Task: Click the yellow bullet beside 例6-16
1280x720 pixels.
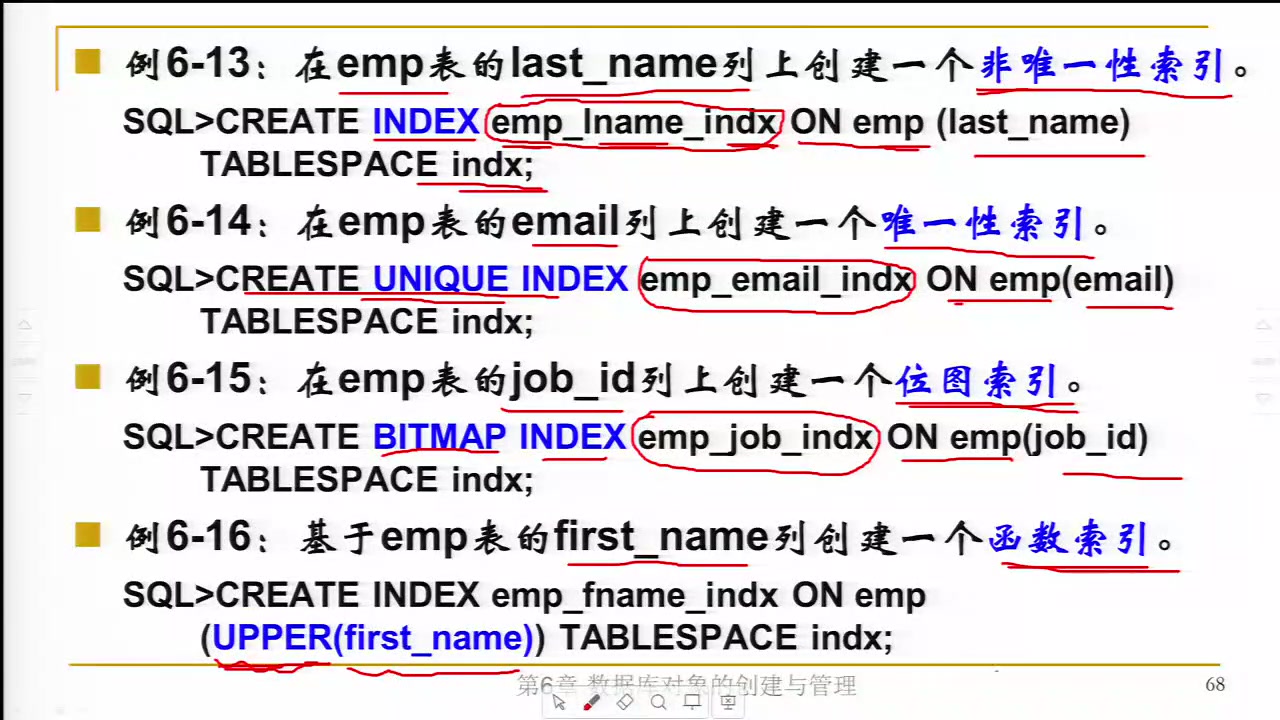Action: (x=88, y=536)
